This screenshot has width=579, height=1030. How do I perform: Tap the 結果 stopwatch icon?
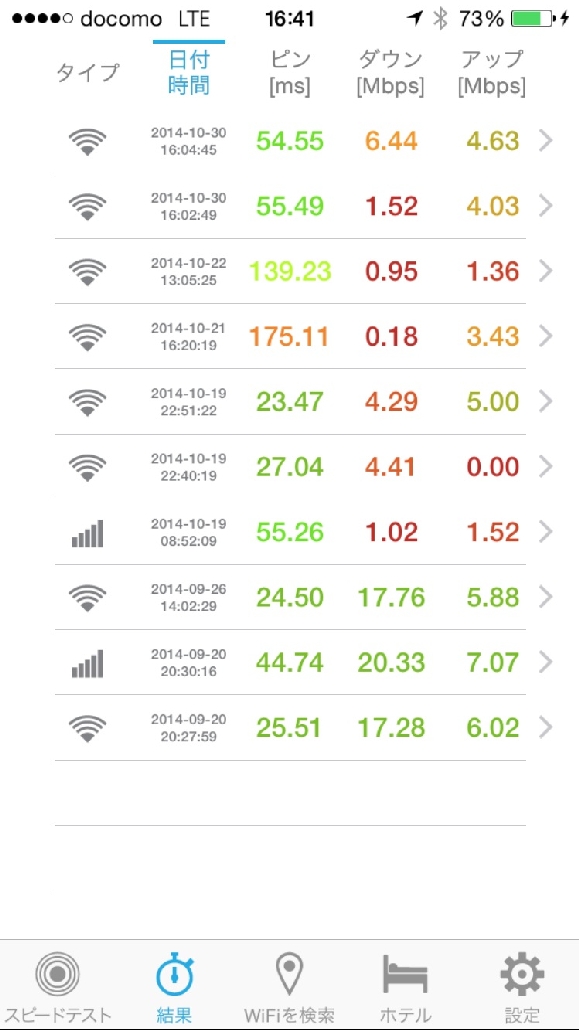(x=174, y=975)
